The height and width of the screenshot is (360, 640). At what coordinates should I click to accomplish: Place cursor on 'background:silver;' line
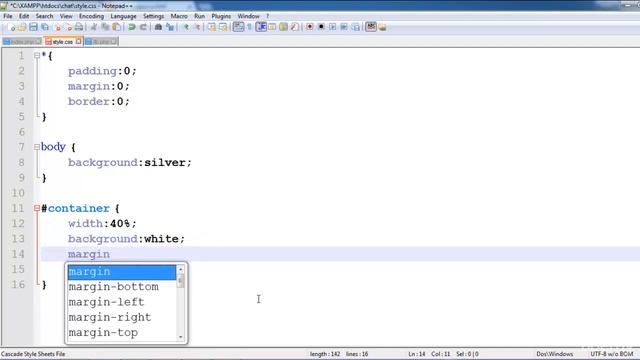pos(130,162)
